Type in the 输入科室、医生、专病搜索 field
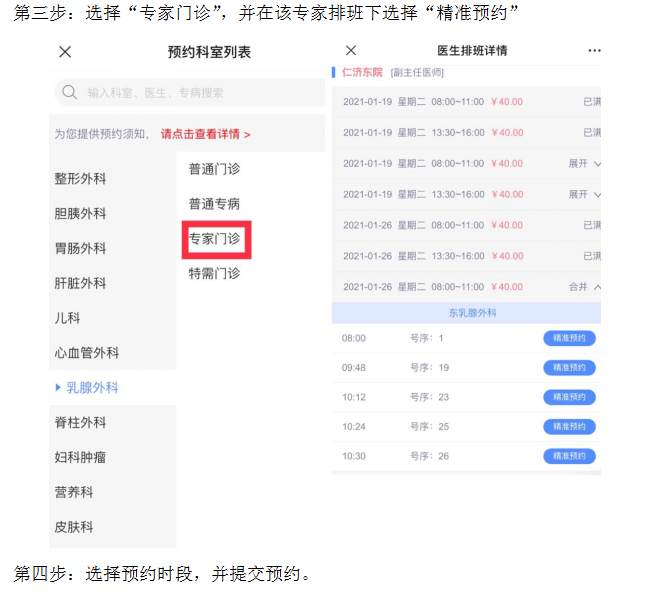Image resolution: width=653 pixels, height=599 pixels. coord(190,93)
